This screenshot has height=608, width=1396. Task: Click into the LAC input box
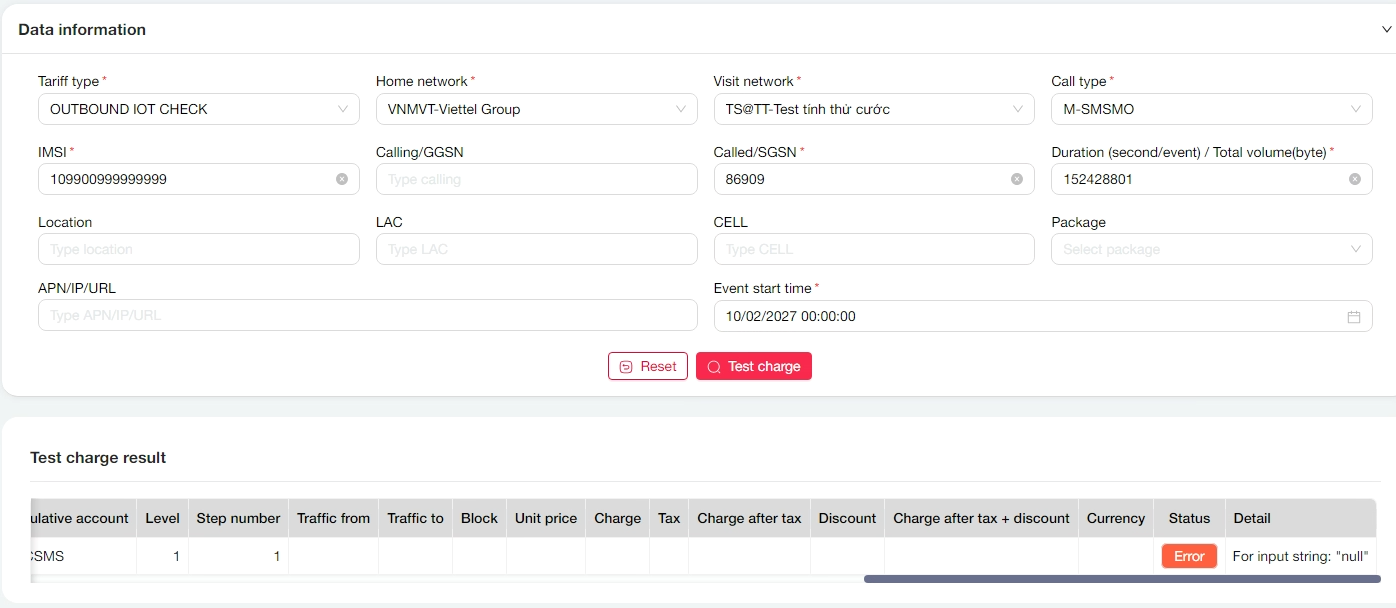tap(536, 249)
